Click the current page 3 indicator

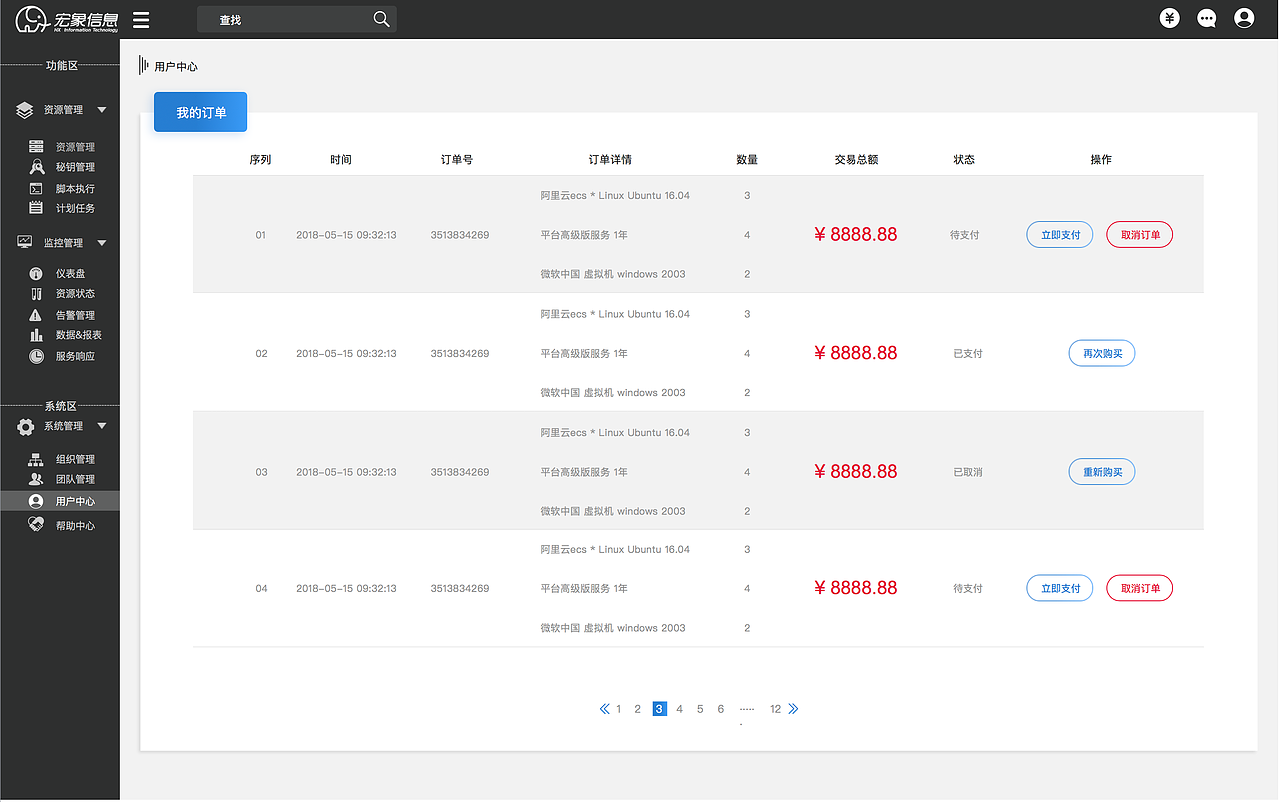[659, 709]
